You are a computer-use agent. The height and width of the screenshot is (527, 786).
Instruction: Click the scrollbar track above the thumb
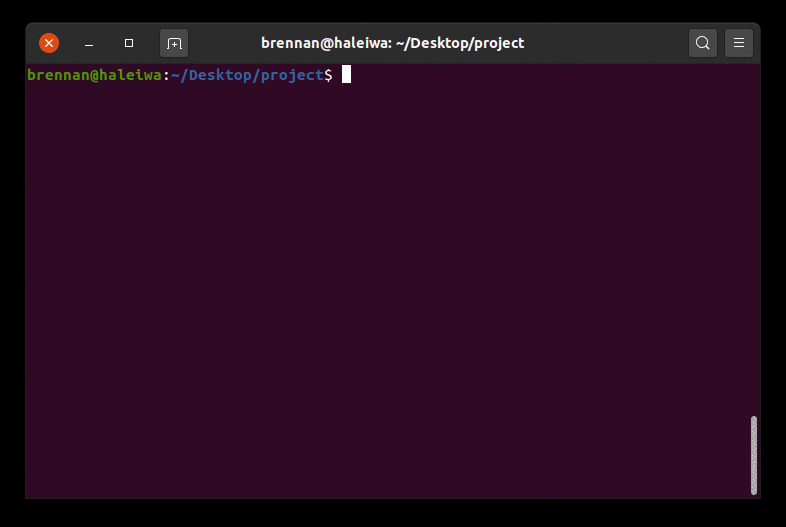coord(753,240)
